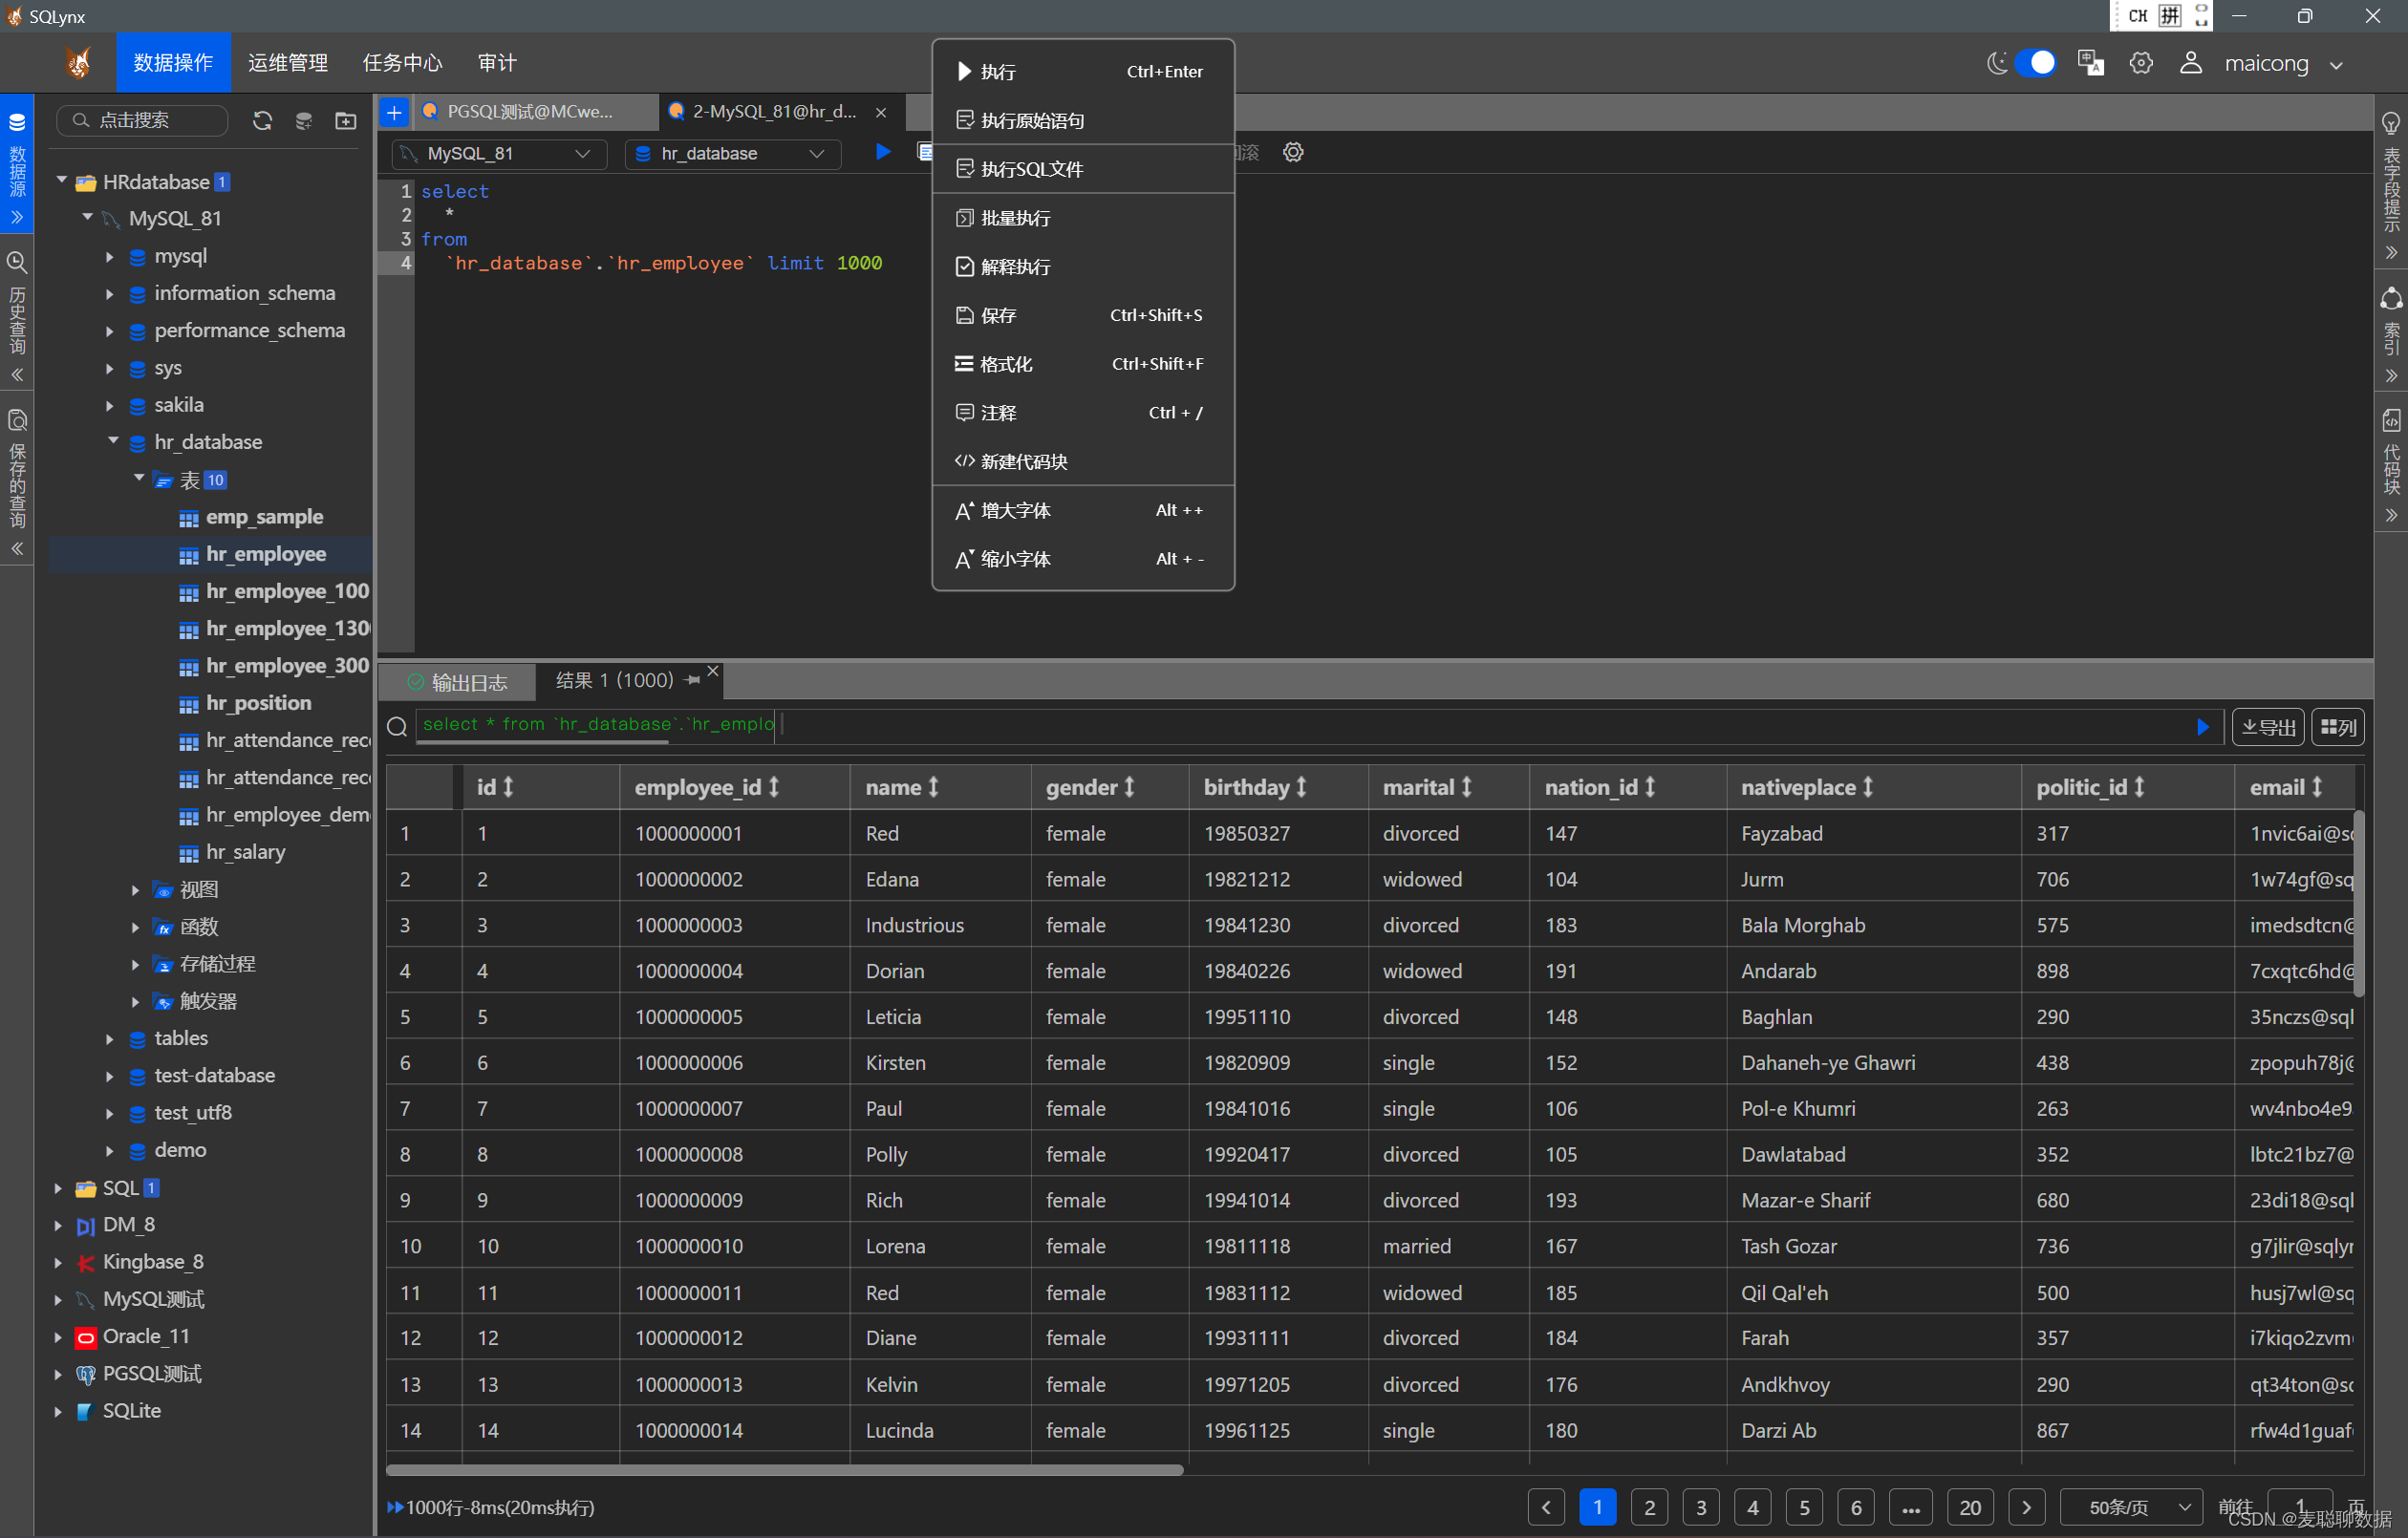The width and height of the screenshot is (2408, 1538).
Task: Expand the 存储过程 stored procedures folder
Action: [x=135, y=964]
